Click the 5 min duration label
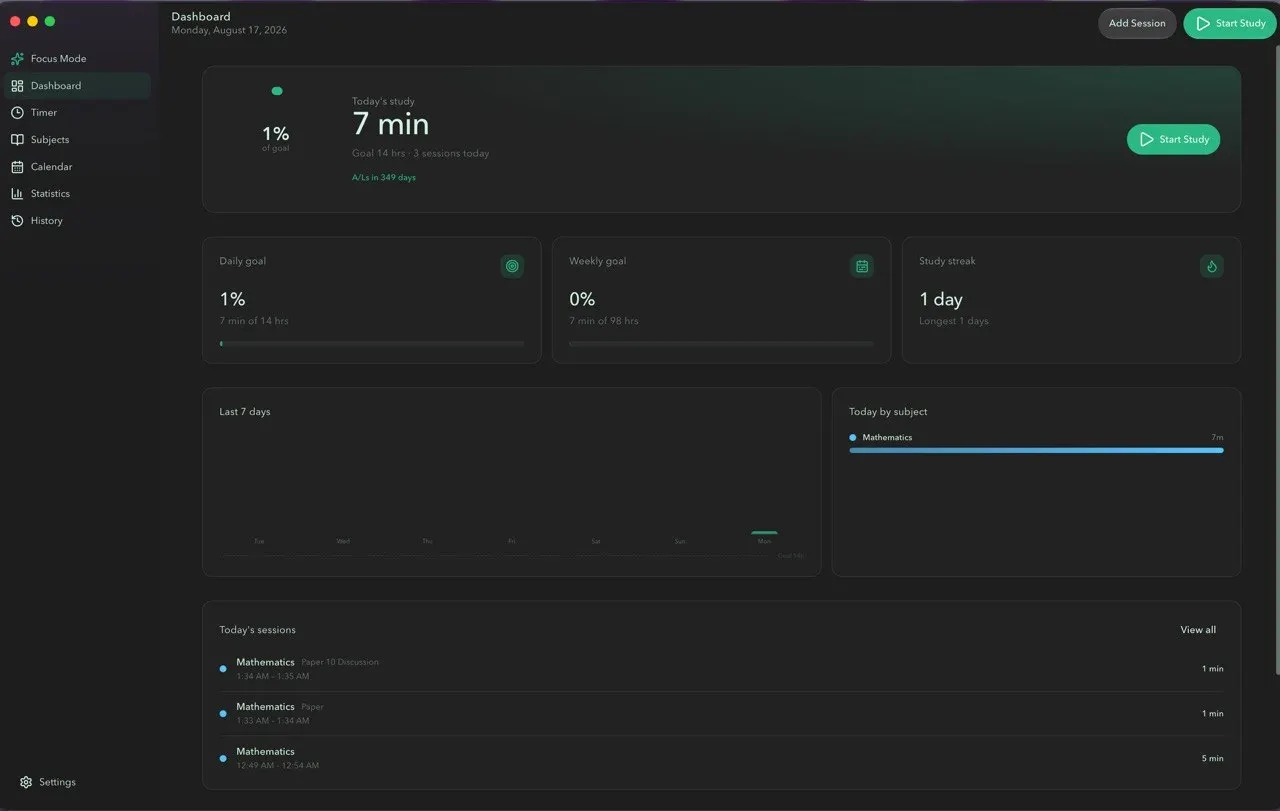The height and width of the screenshot is (811, 1280). coord(1213,759)
